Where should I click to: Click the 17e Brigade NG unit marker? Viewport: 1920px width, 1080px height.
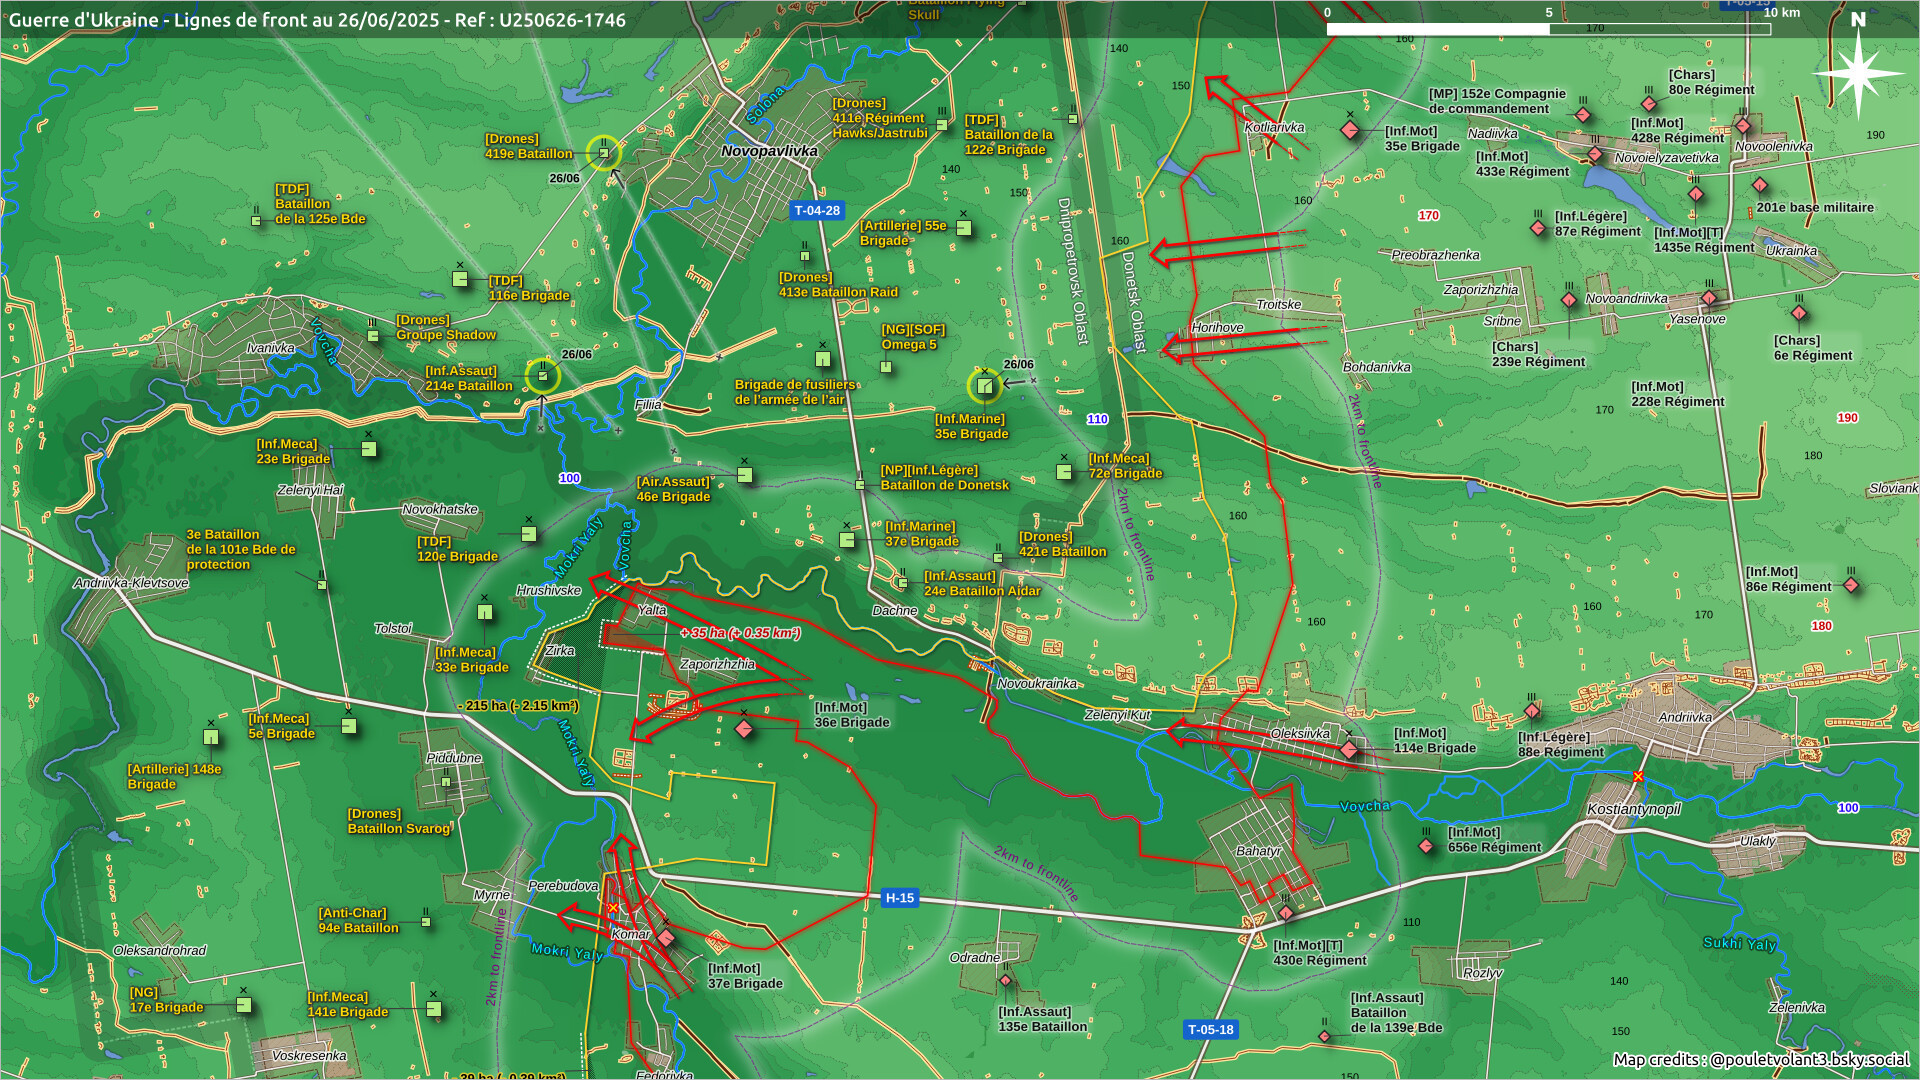coord(243,1005)
